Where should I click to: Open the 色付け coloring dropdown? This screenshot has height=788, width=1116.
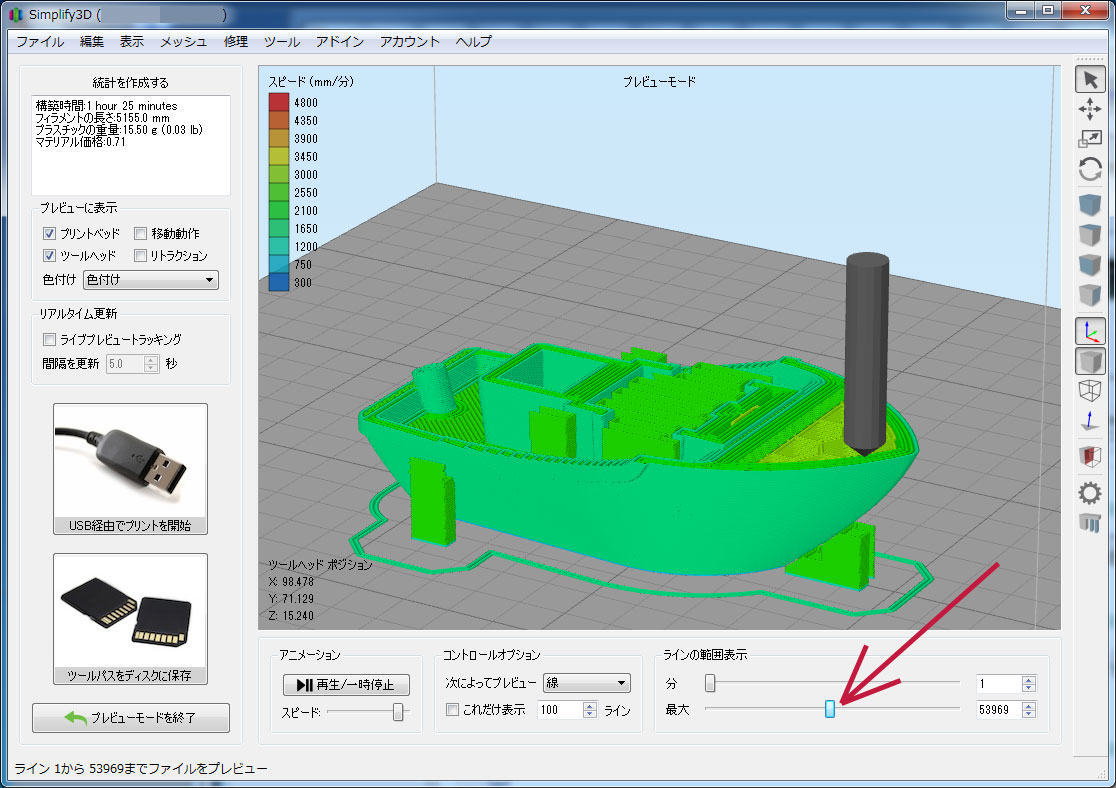tap(150, 280)
